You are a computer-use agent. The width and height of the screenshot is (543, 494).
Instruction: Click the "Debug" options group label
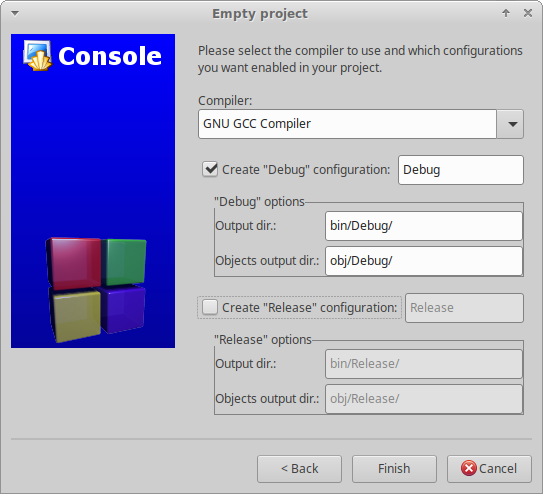[259, 201]
